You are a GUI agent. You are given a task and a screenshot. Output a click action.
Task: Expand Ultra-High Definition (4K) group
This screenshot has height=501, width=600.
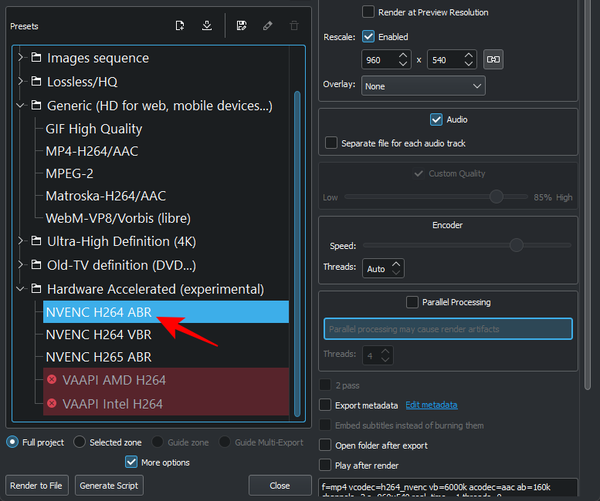(21, 241)
